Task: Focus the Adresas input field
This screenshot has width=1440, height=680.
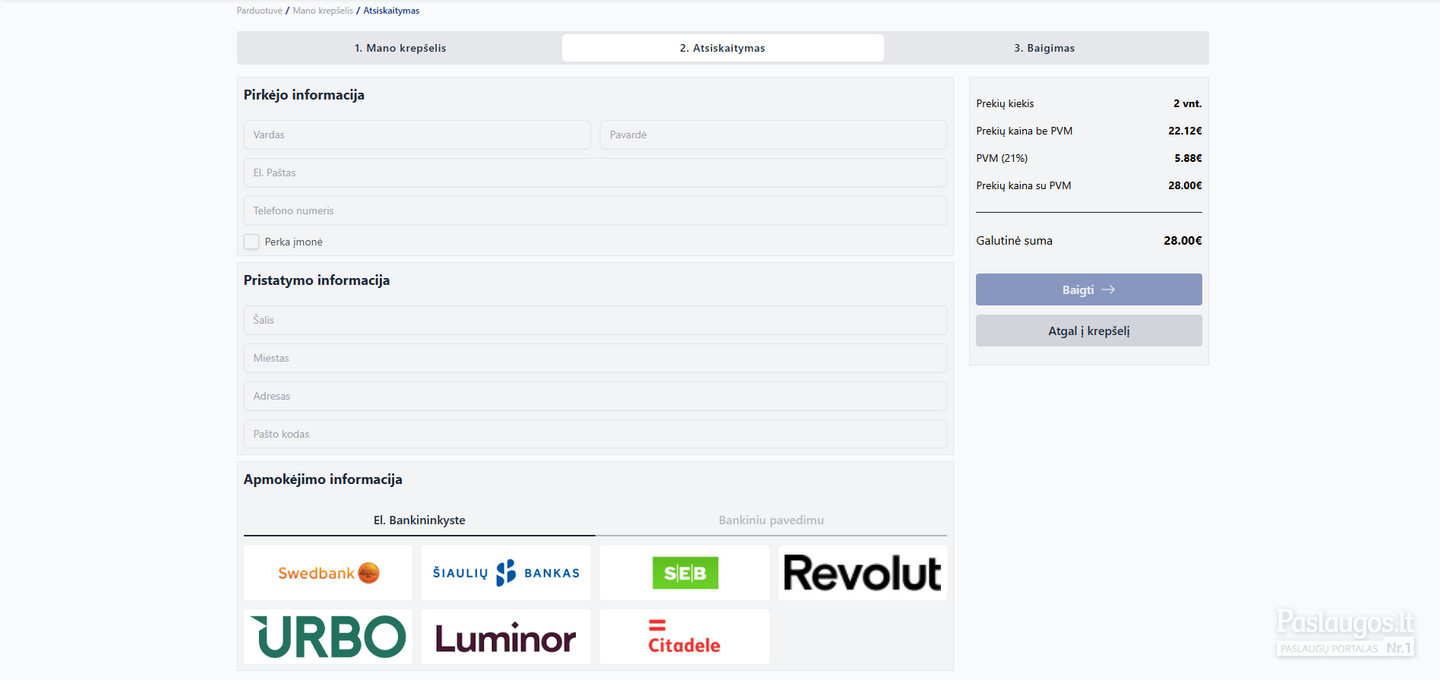Action: coord(595,396)
